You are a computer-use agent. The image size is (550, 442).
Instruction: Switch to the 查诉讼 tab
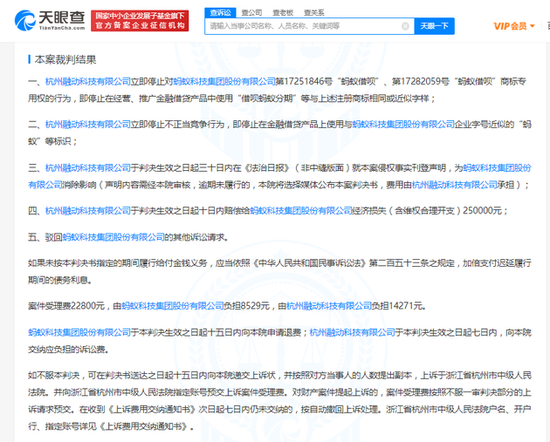tap(220, 13)
